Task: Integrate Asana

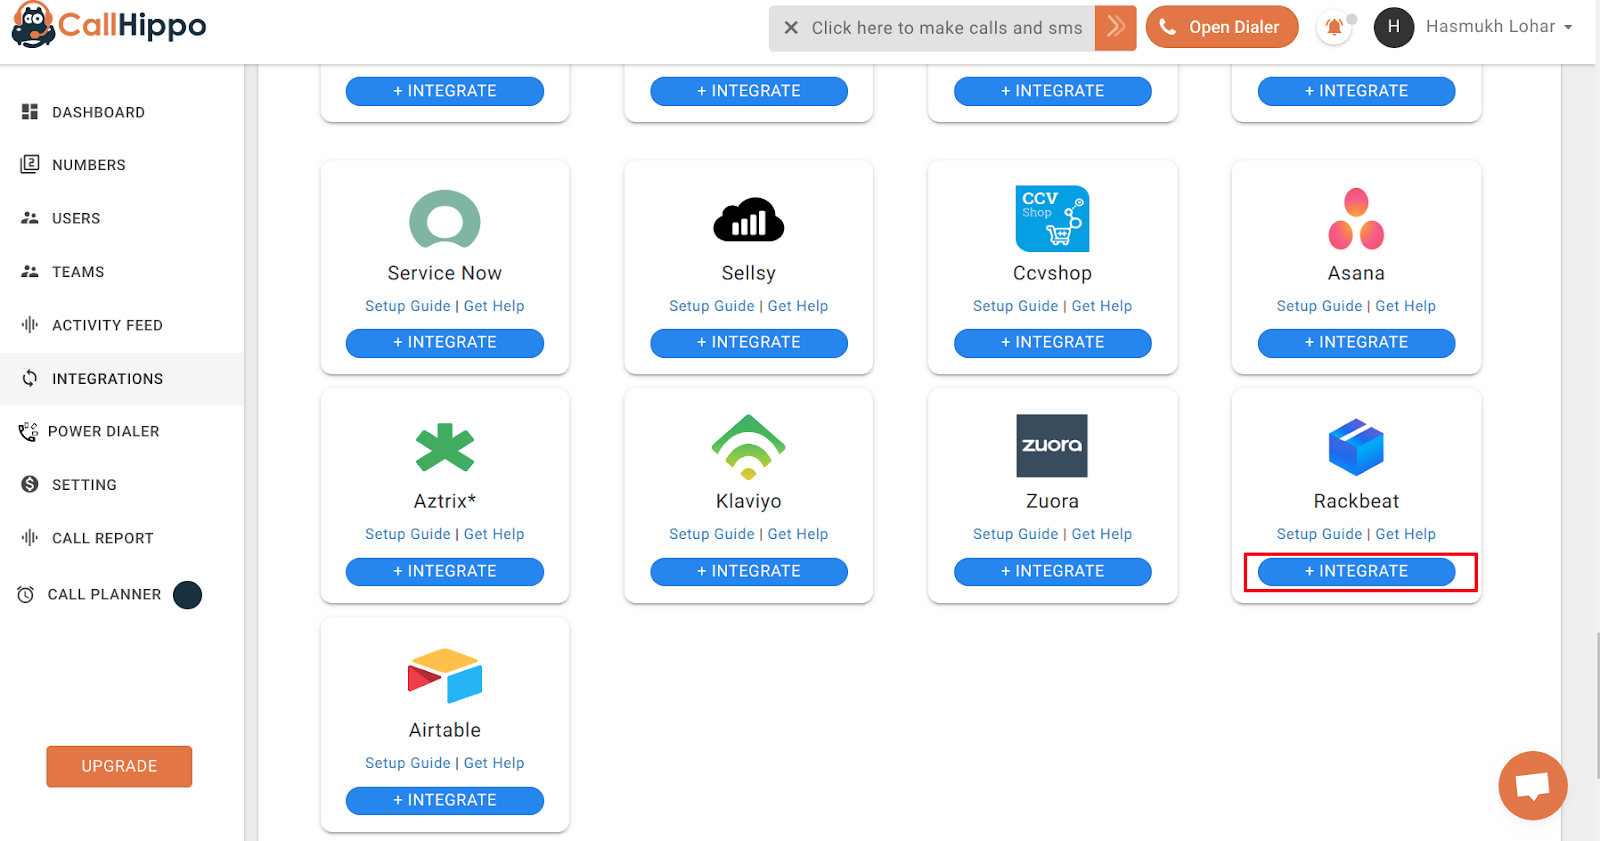Action: [x=1357, y=343]
